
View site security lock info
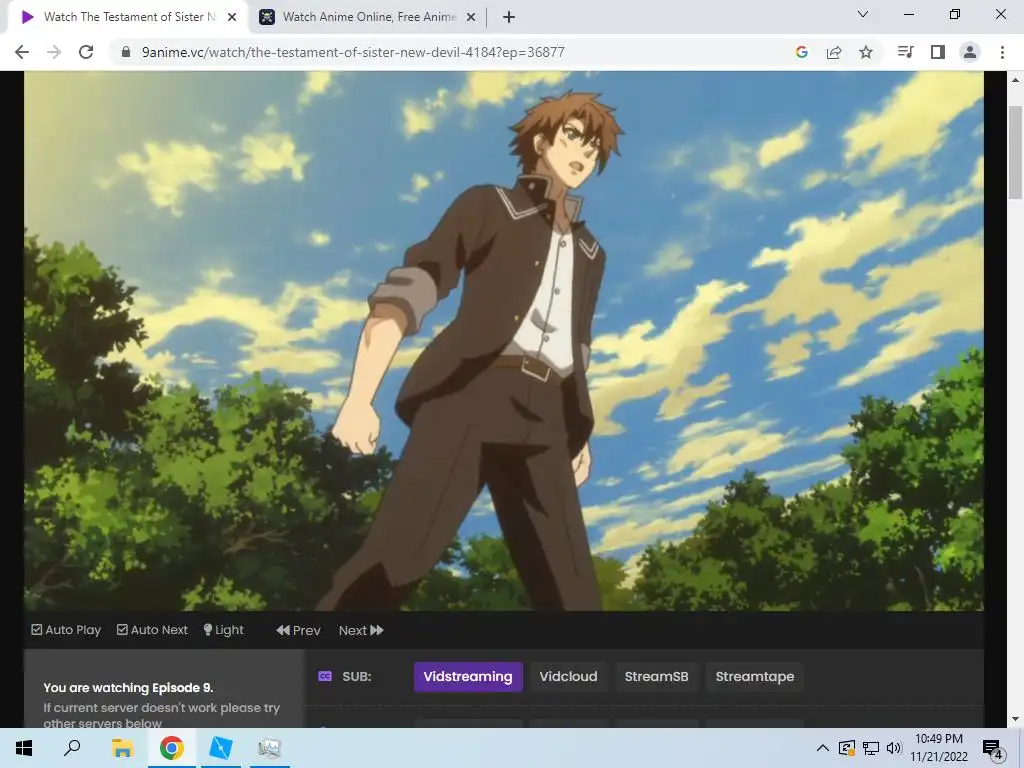pyautogui.click(x=126, y=52)
